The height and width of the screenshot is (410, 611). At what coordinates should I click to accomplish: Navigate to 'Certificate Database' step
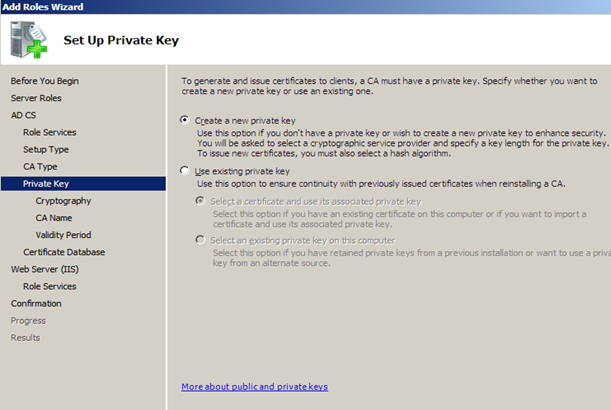coord(64,252)
